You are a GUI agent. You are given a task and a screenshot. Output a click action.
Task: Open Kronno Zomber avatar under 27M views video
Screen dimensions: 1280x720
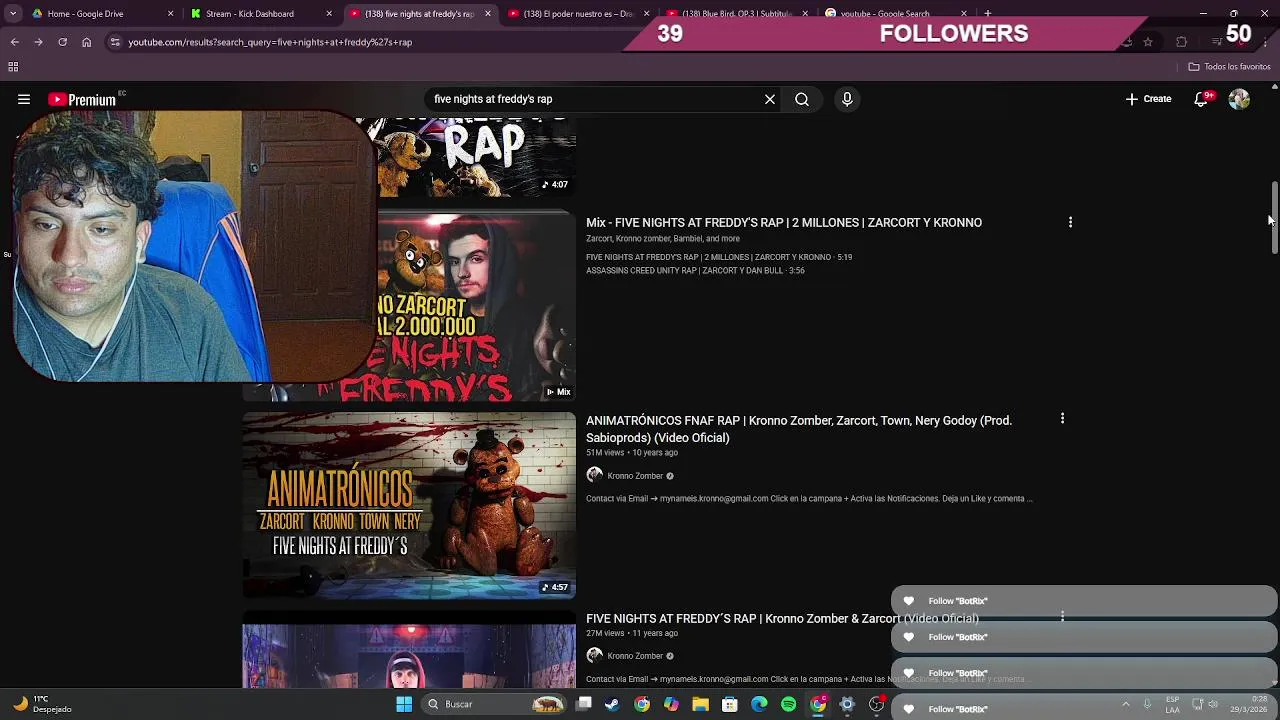pyautogui.click(x=595, y=655)
